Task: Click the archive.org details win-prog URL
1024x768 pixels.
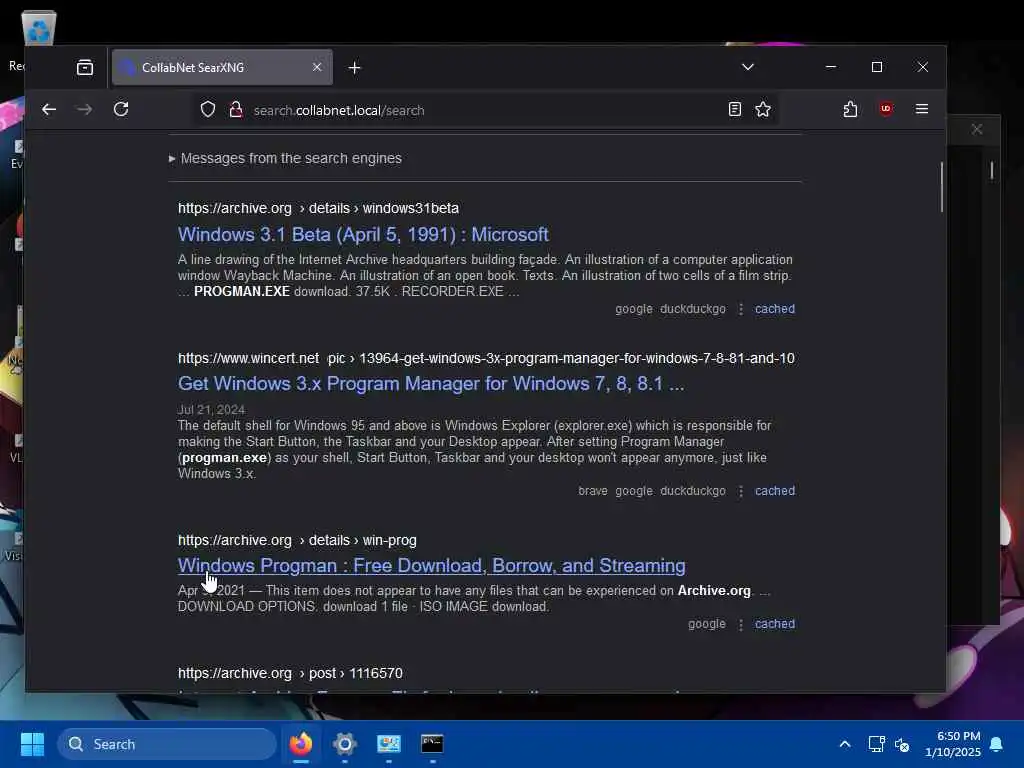Action: (x=297, y=541)
